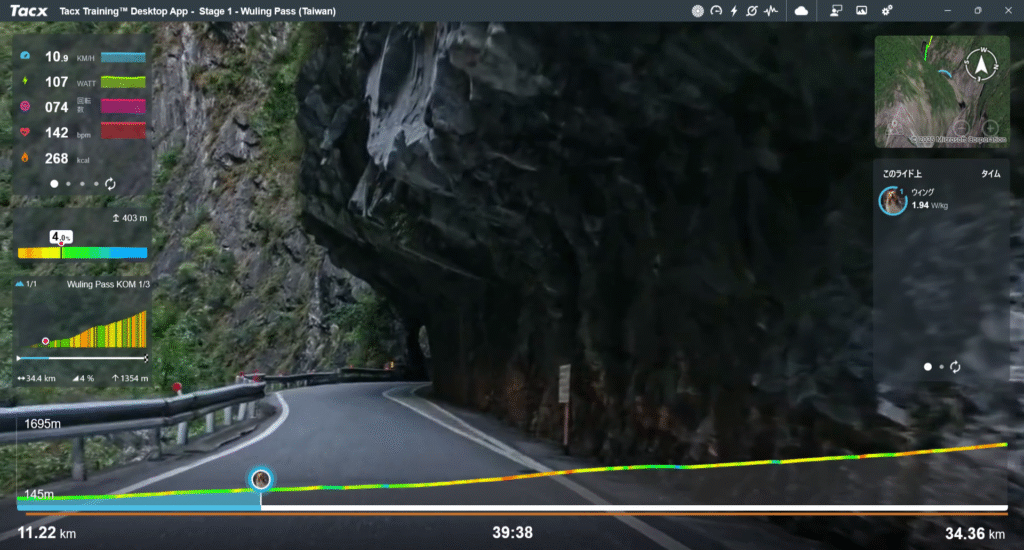Screen dimensions: 1024x550
Task: Open the settings gears icon
Action: [x=887, y=10]
